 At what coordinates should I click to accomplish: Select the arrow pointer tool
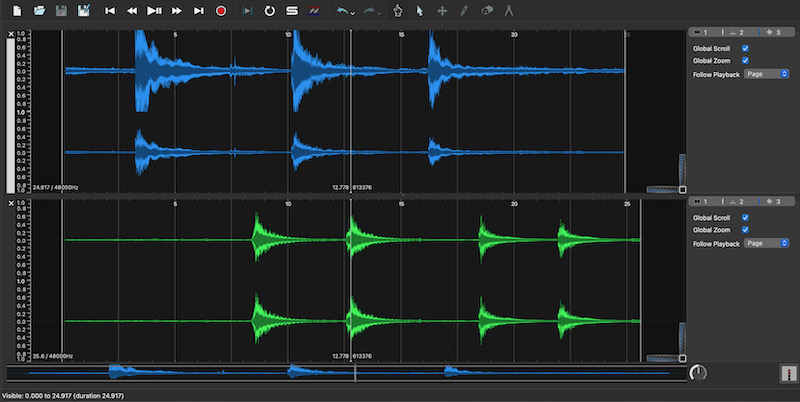pos(420,10)
